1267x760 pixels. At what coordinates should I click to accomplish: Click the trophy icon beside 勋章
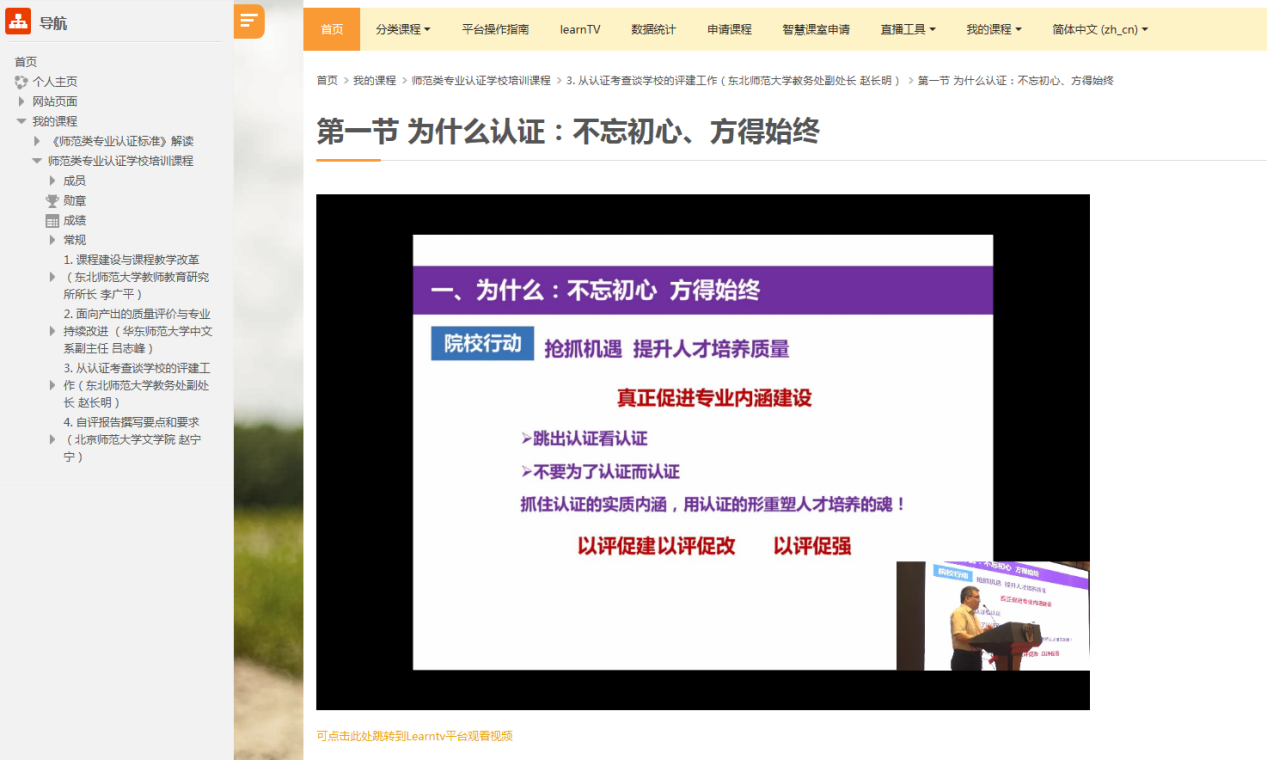(x=52, y=201)
